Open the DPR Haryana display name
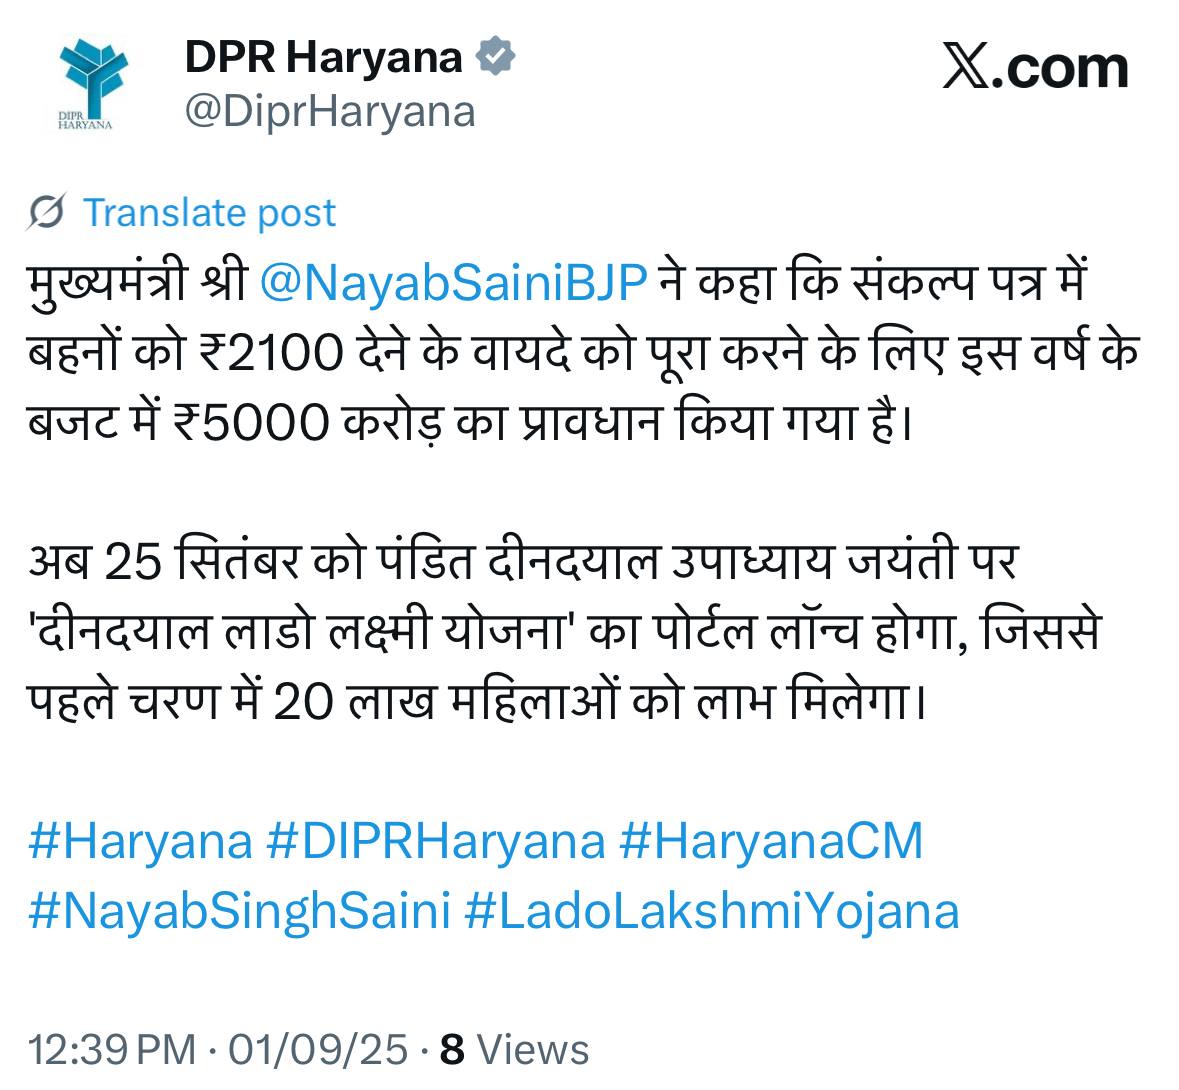This screenshot has width=1179, height=1090. [x=323, y=57]
